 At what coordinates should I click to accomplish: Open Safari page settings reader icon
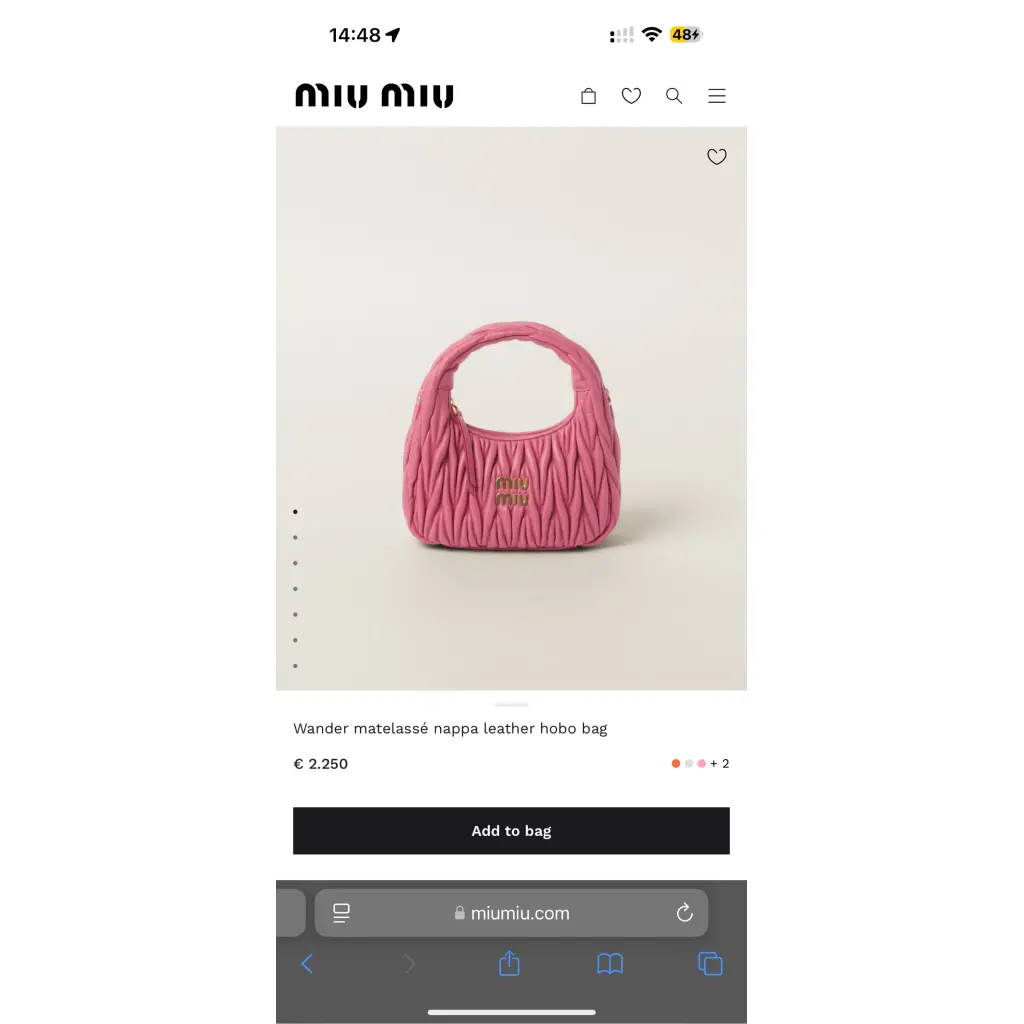click(342, 913)
